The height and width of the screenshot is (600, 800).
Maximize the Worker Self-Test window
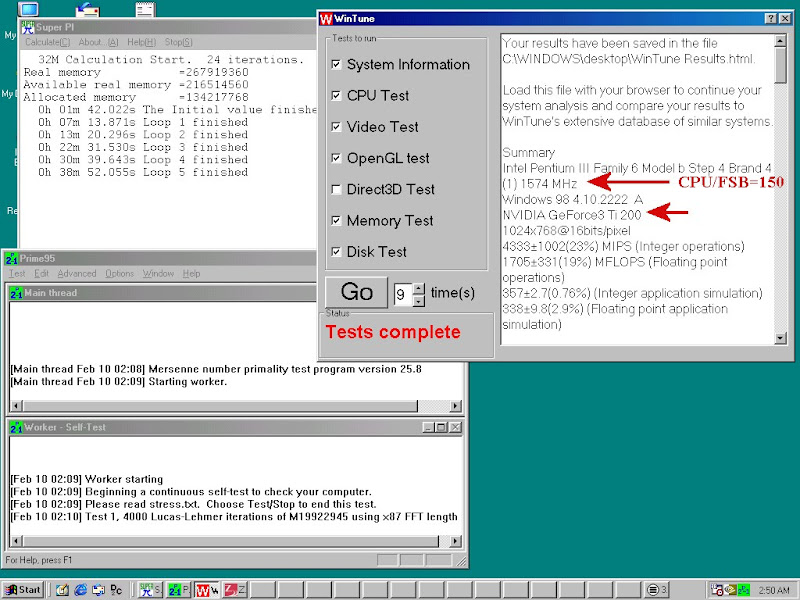pyautogui.click(x=442, y=428)
